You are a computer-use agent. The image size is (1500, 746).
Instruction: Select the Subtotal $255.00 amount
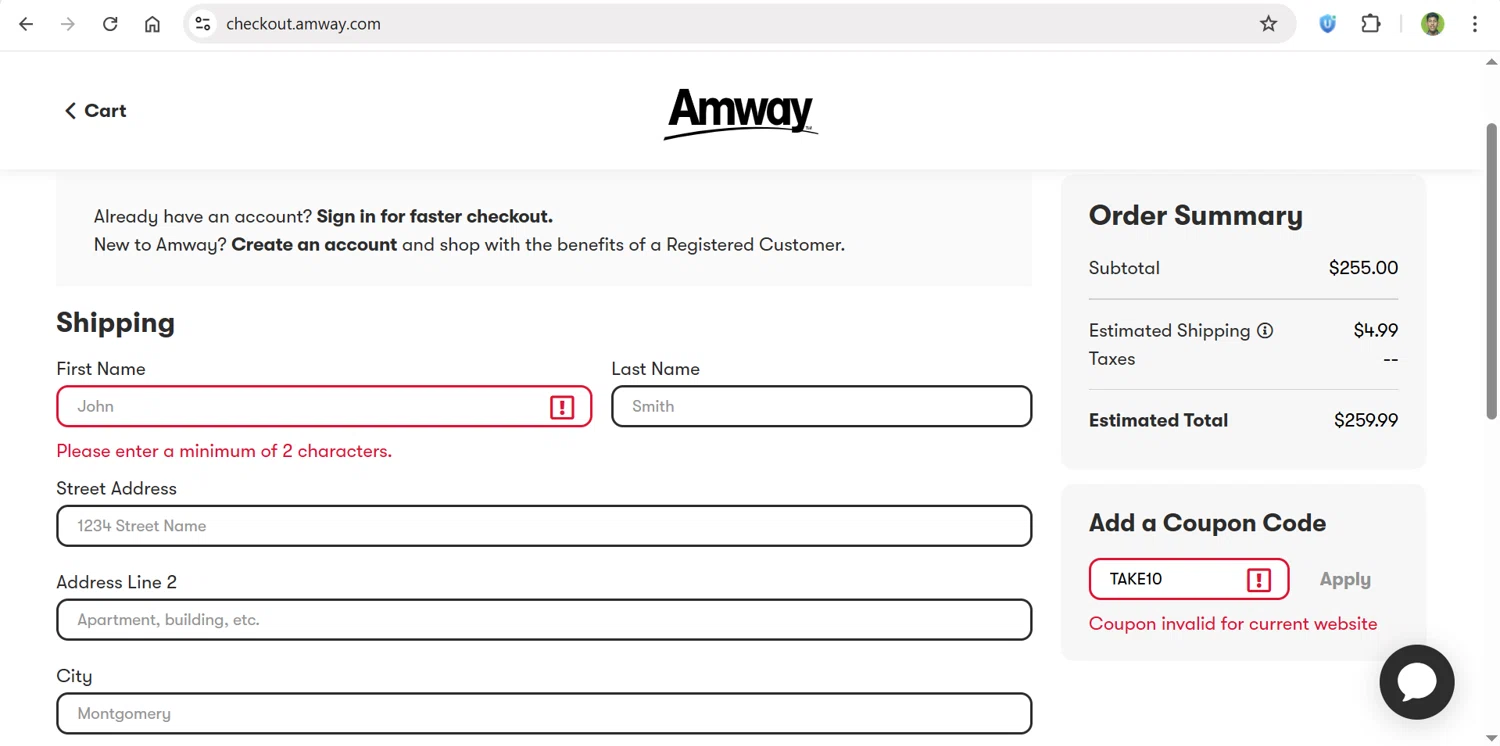tap(1363, 268)
